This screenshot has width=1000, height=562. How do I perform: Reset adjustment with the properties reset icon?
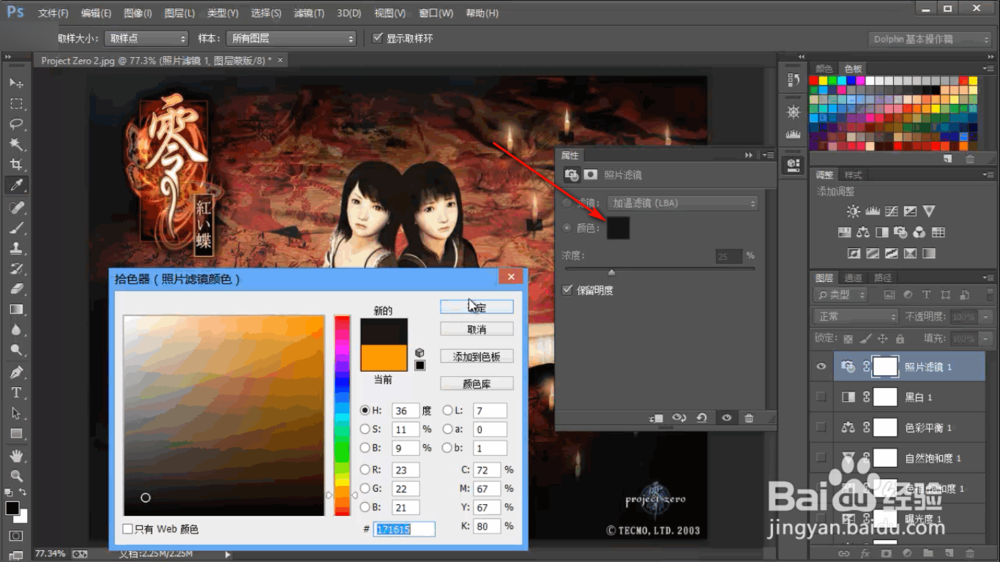point(702,418)
